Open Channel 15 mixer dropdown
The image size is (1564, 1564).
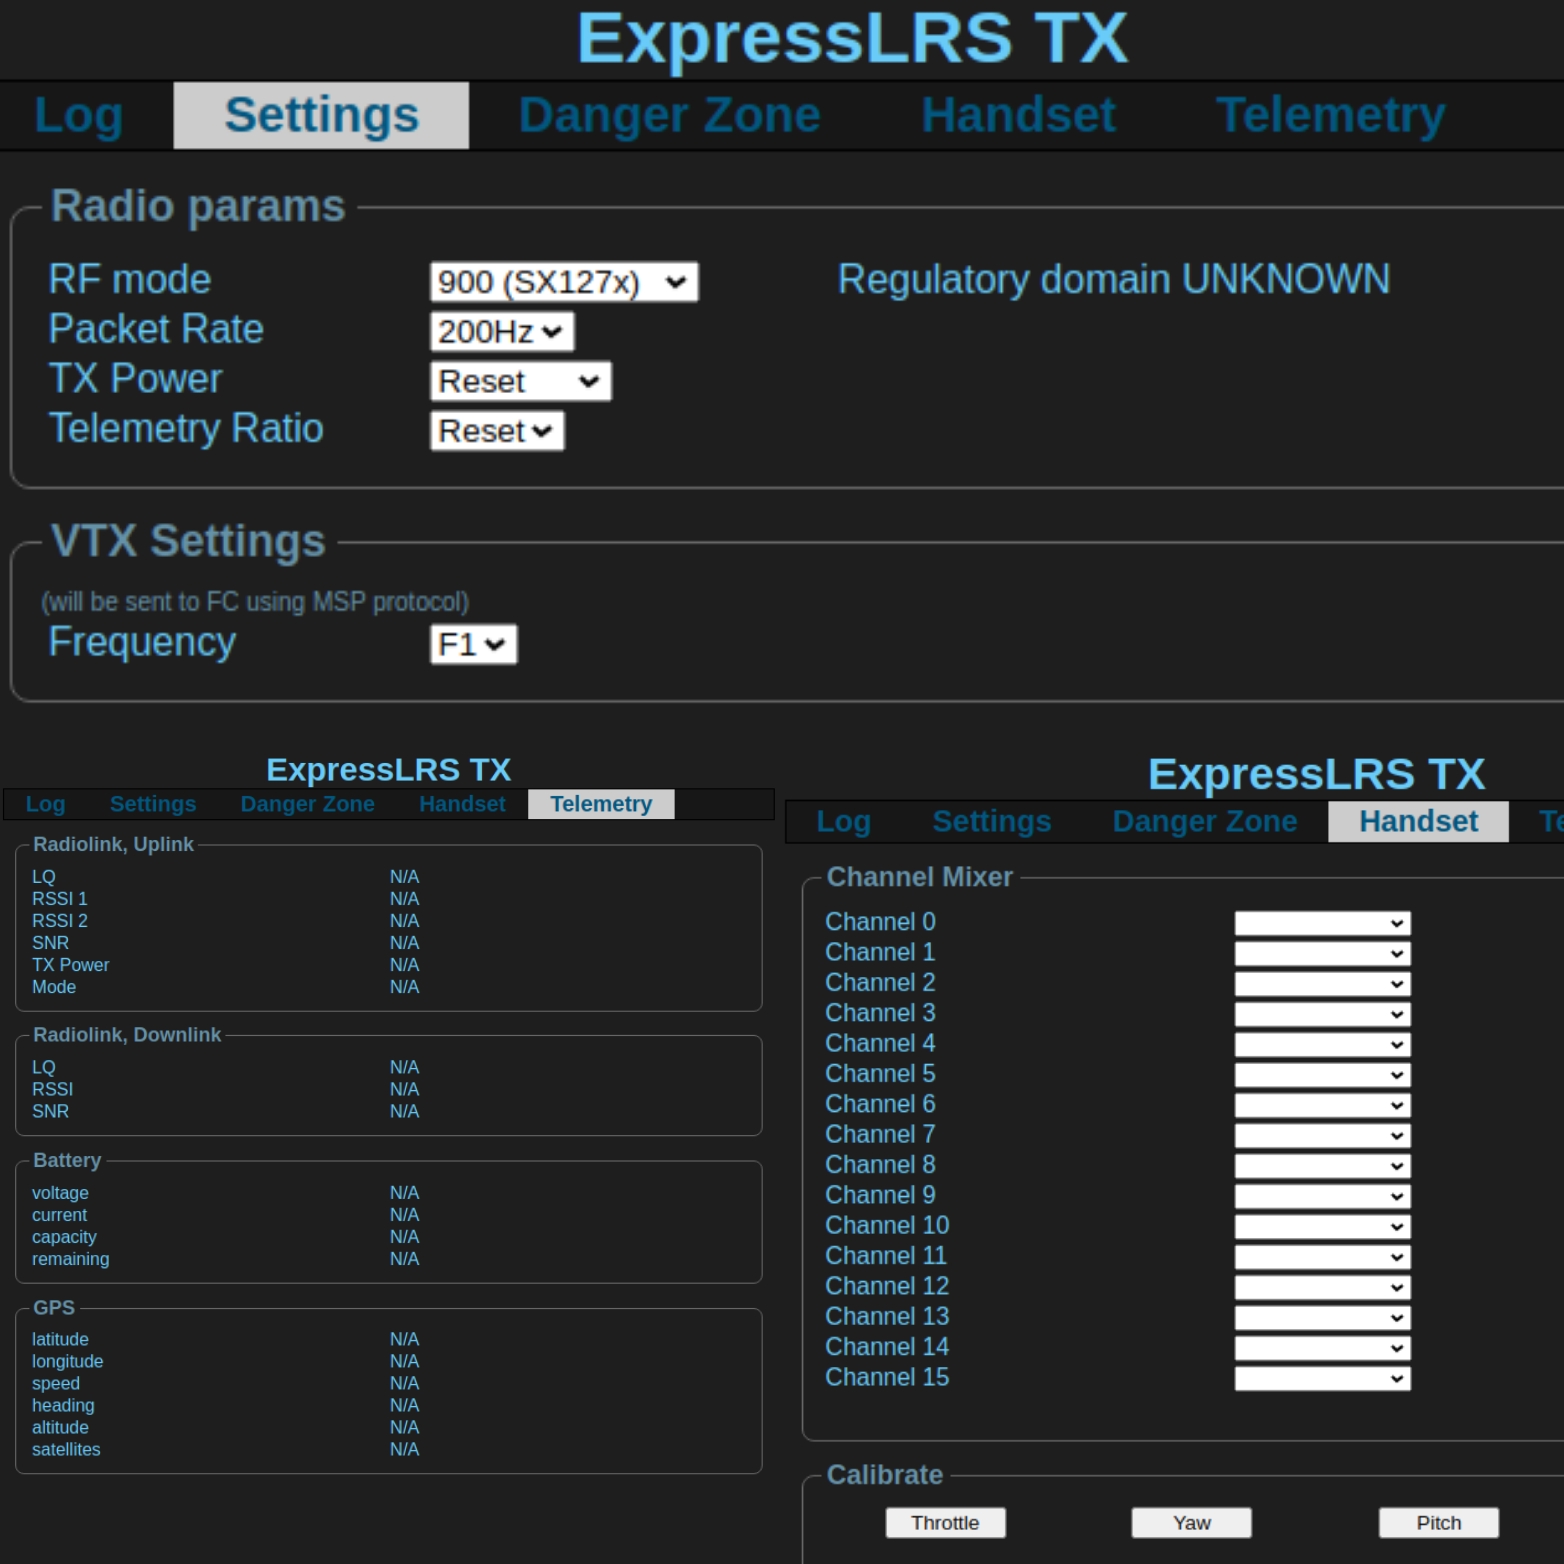pos(1322,1378)
